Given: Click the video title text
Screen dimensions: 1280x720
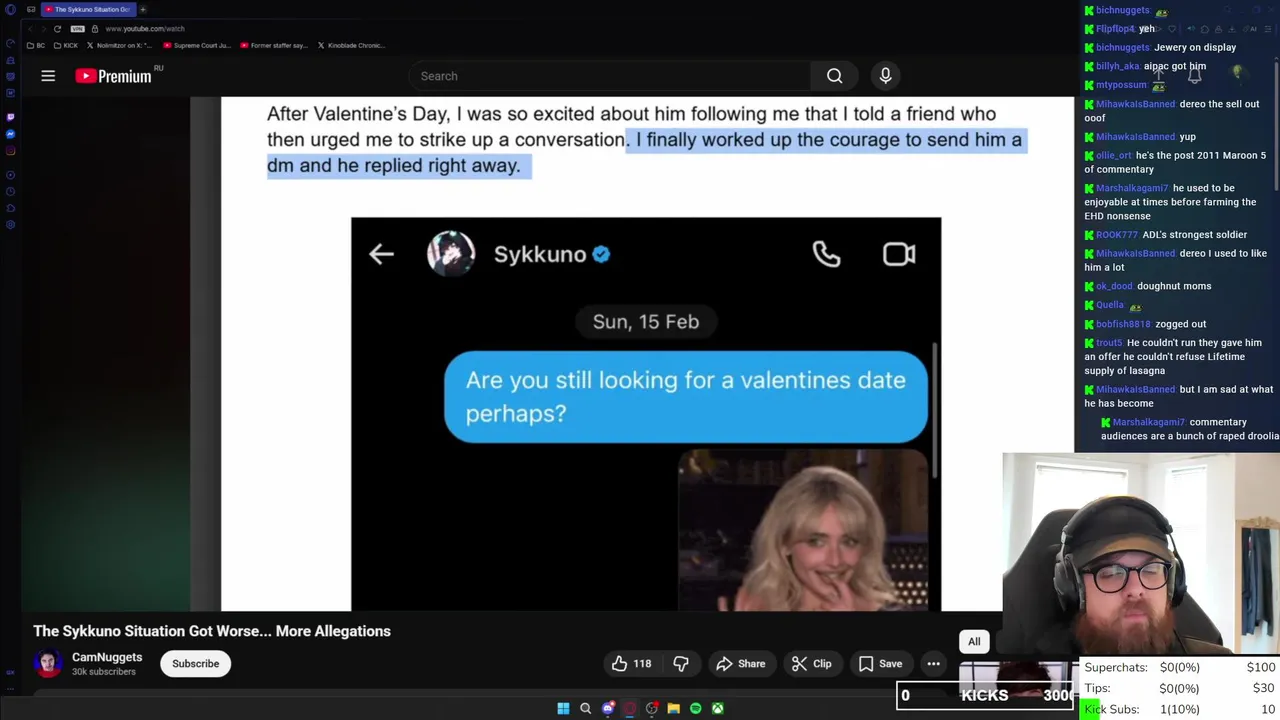Looking at the screenshot, I should pos(212,631).
